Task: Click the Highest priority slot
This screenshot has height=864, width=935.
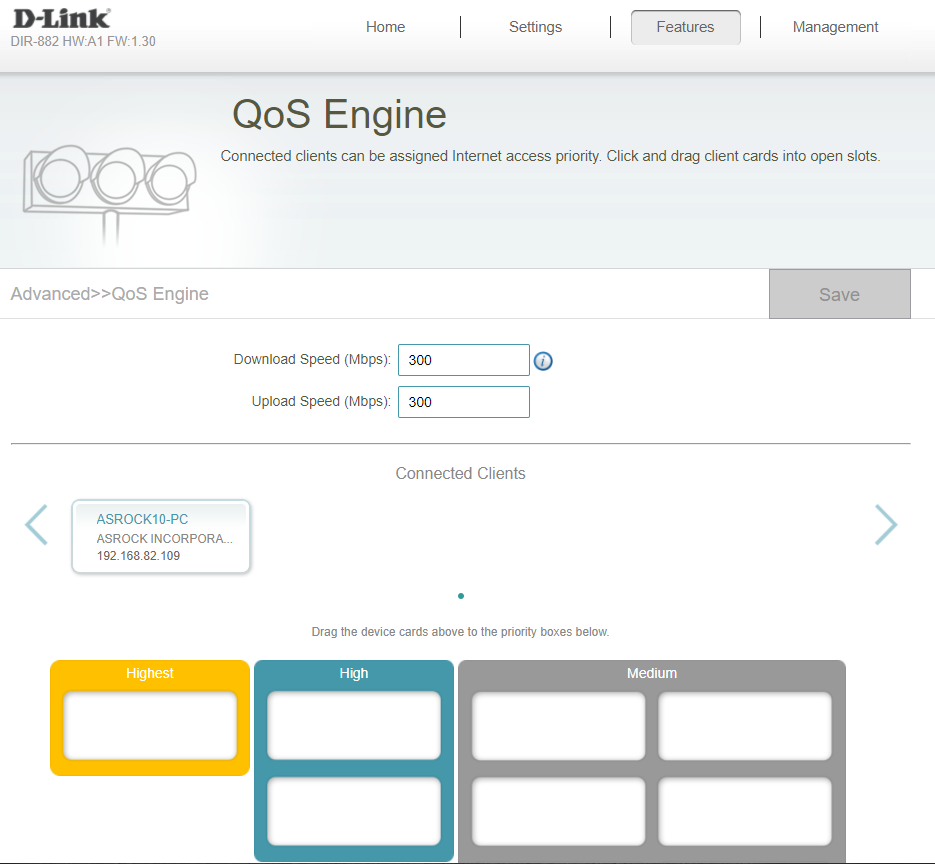Action: coord(150,725)
